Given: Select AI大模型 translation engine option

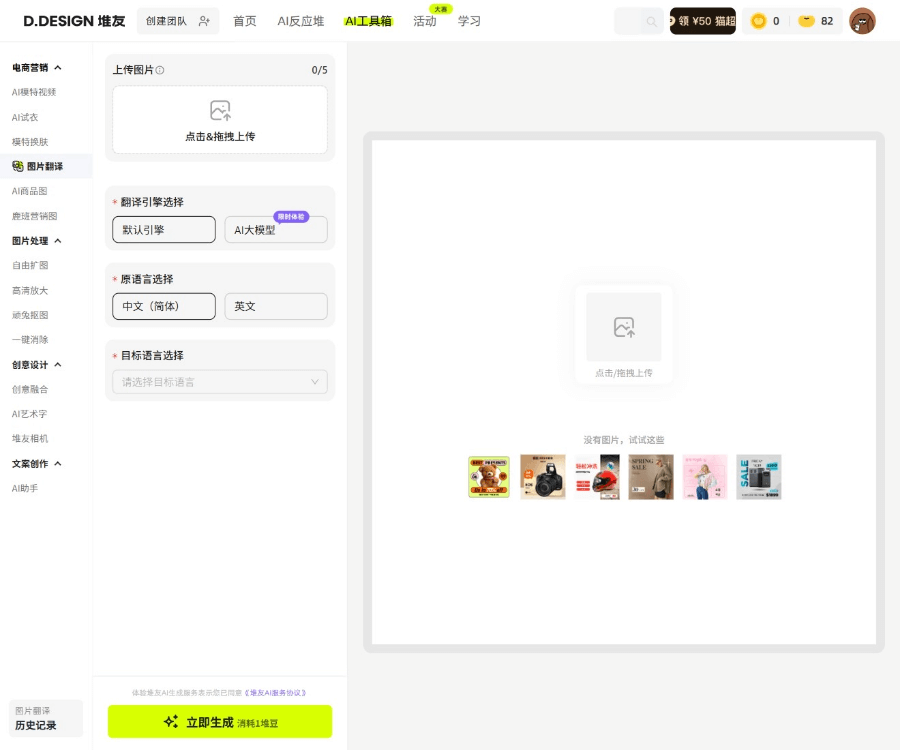Looking at the screenshot, I should coord(275,230).
